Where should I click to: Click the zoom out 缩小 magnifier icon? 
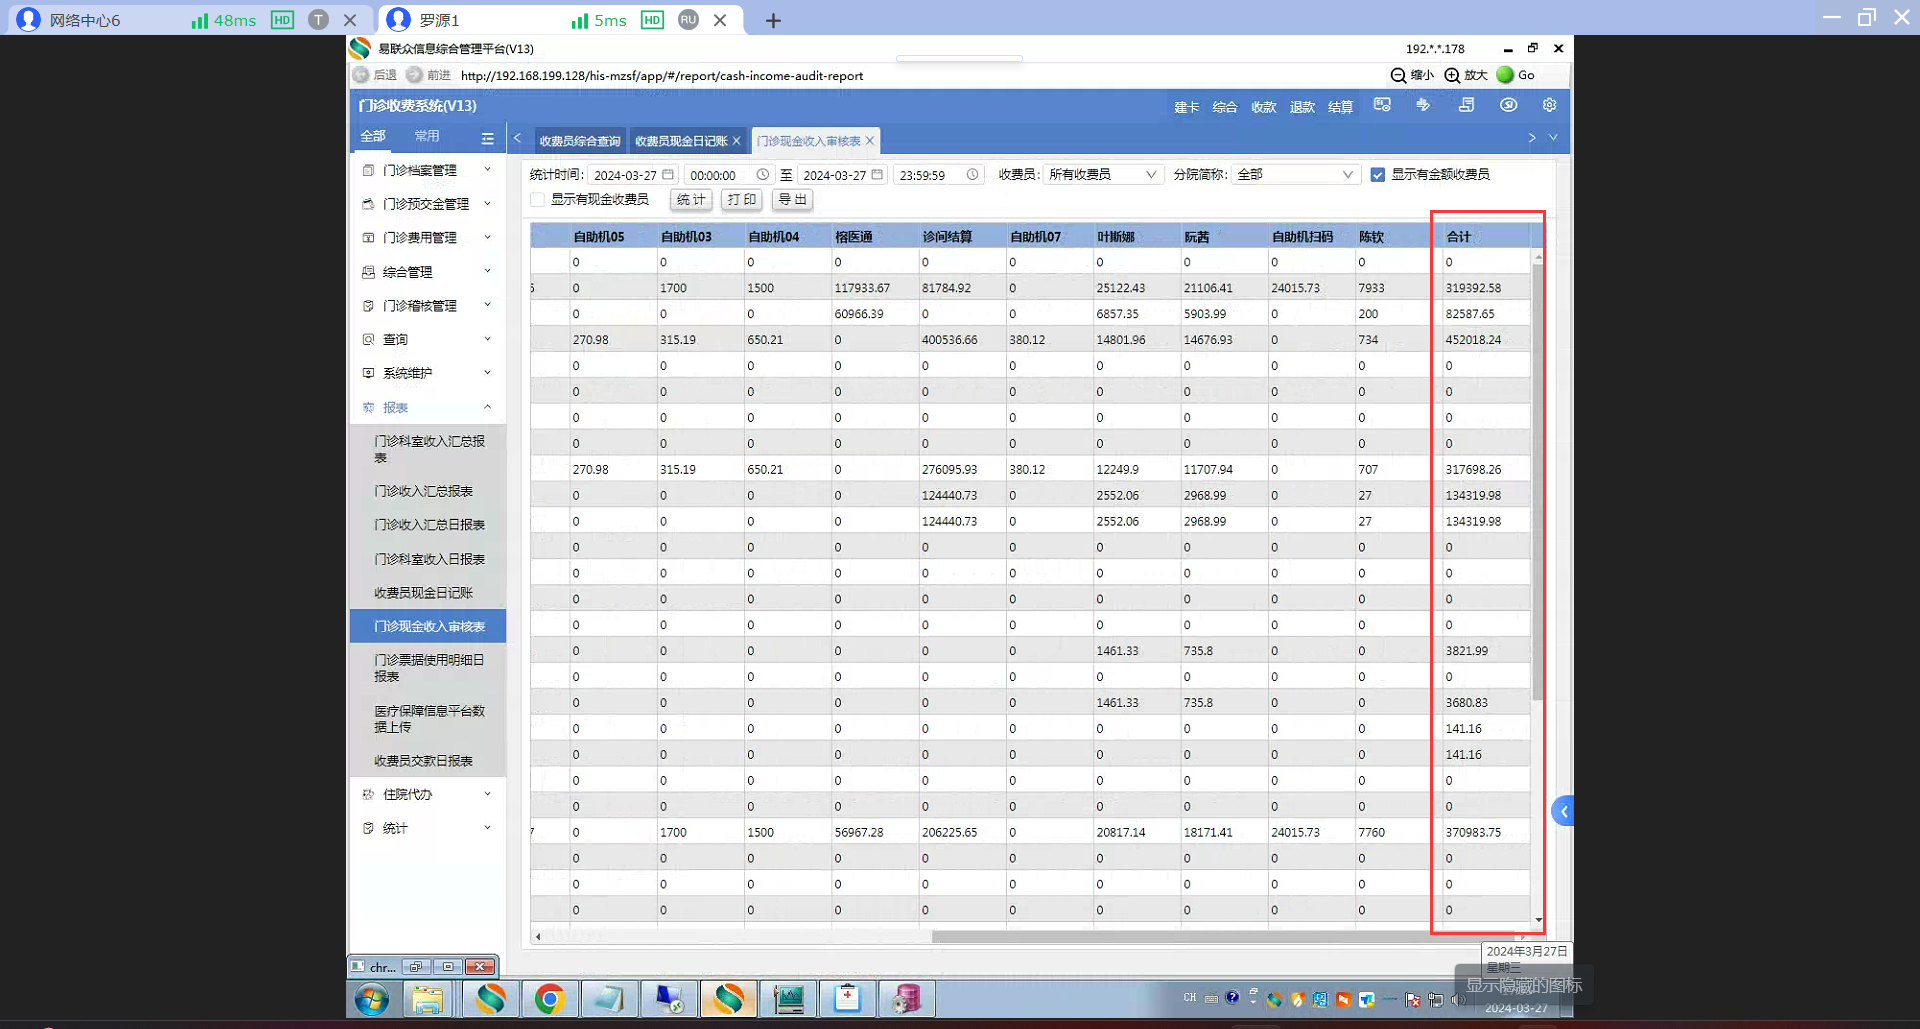[1398, 75]
